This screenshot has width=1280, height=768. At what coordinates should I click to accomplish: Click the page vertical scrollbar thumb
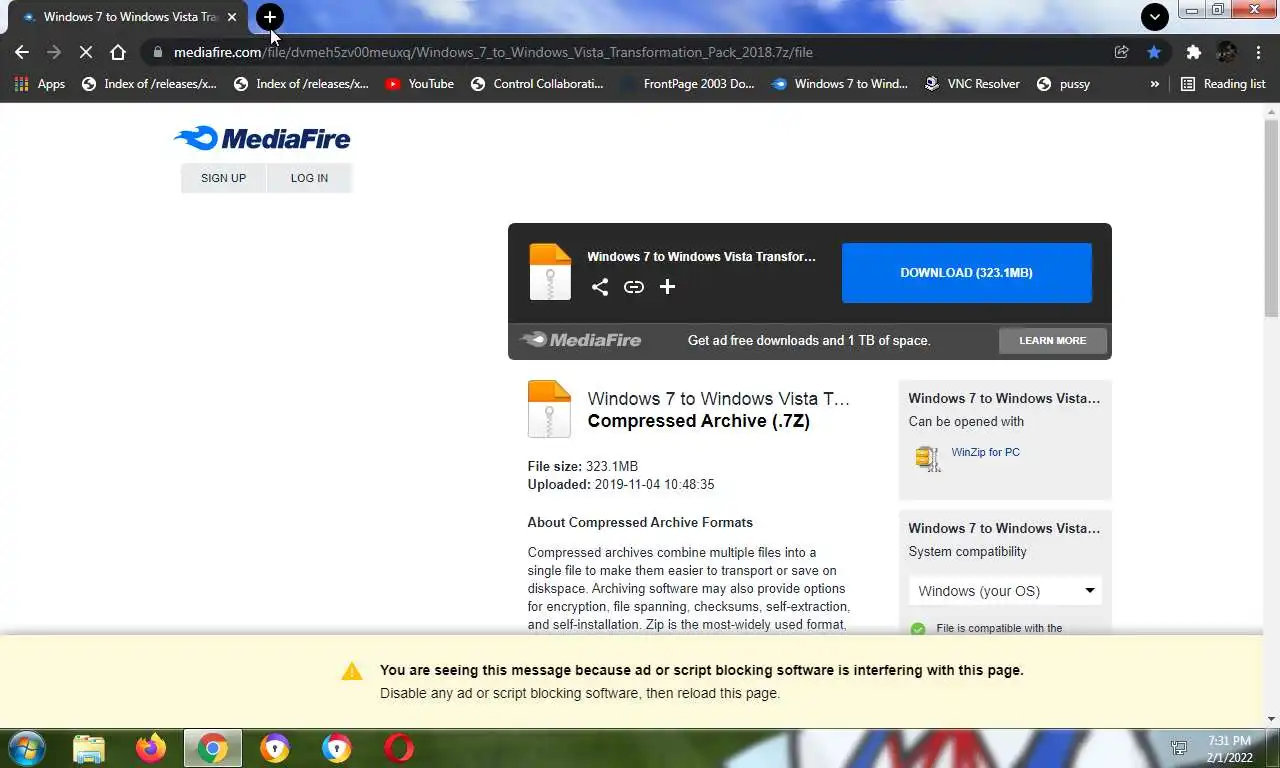1271,218
